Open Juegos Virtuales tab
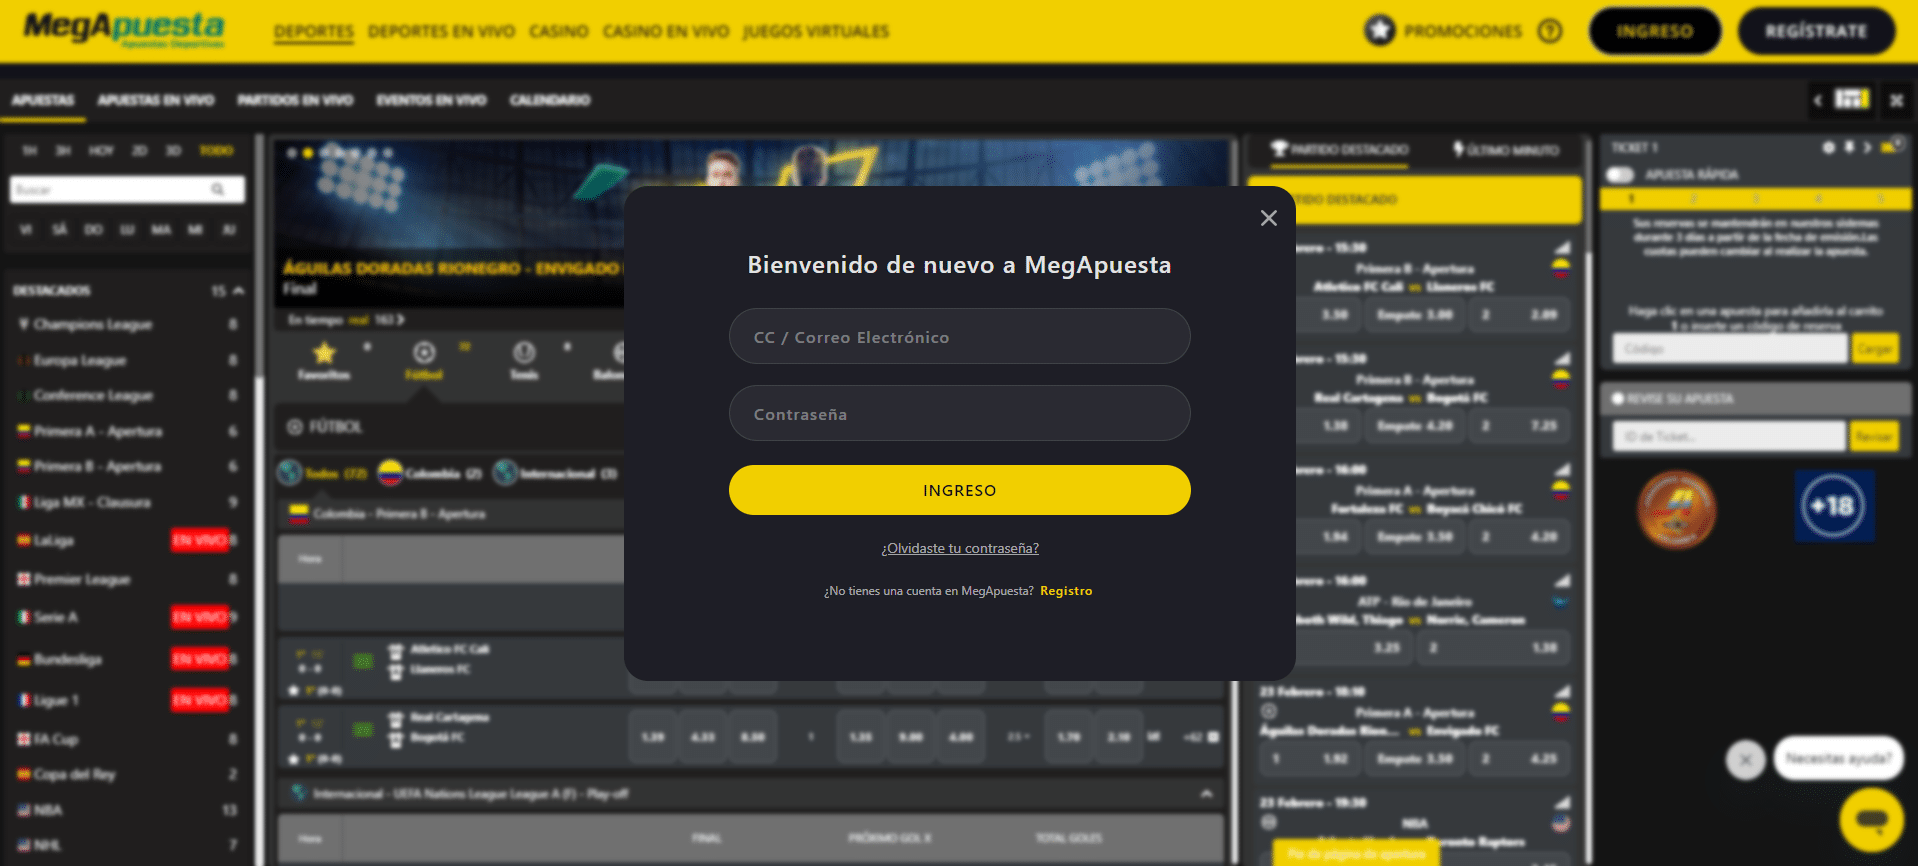 tap(816, 31)
